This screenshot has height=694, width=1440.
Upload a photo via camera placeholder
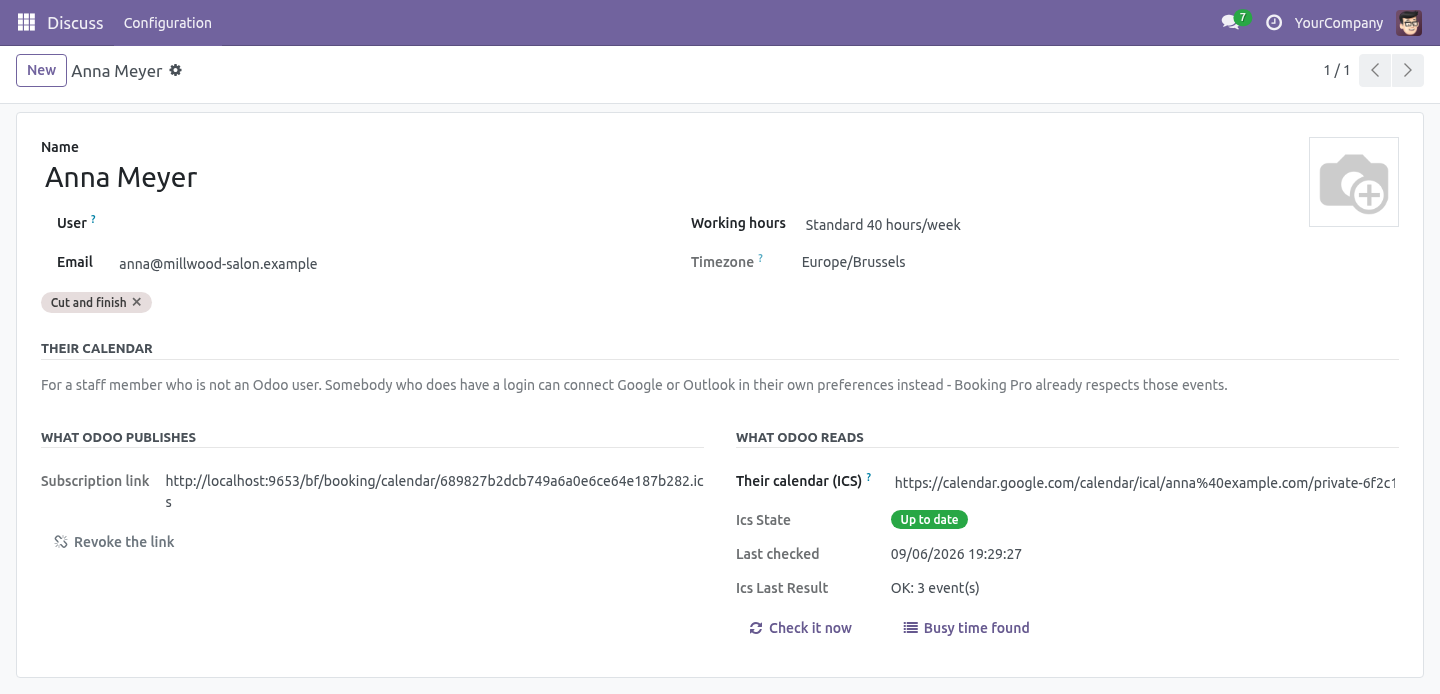1354,182
